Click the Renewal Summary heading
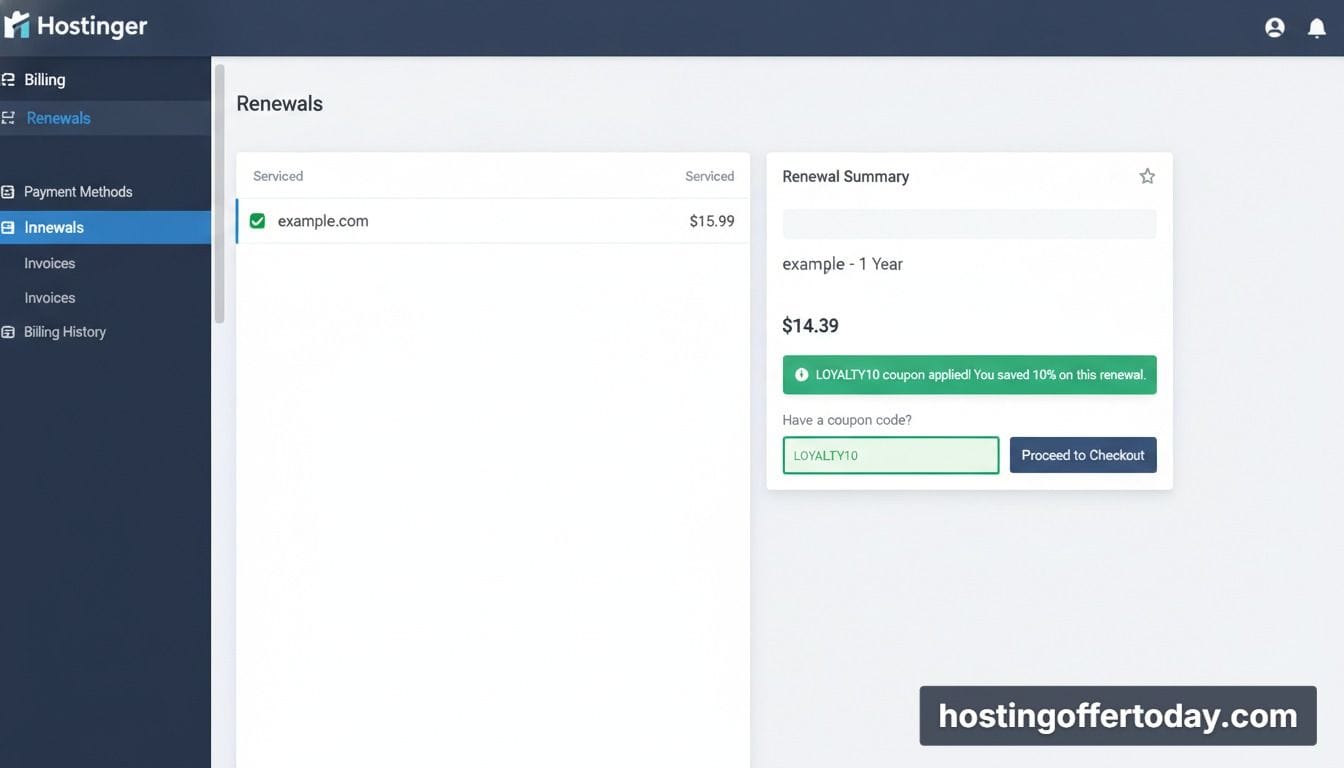1344x768 pixels. point(845,176)
